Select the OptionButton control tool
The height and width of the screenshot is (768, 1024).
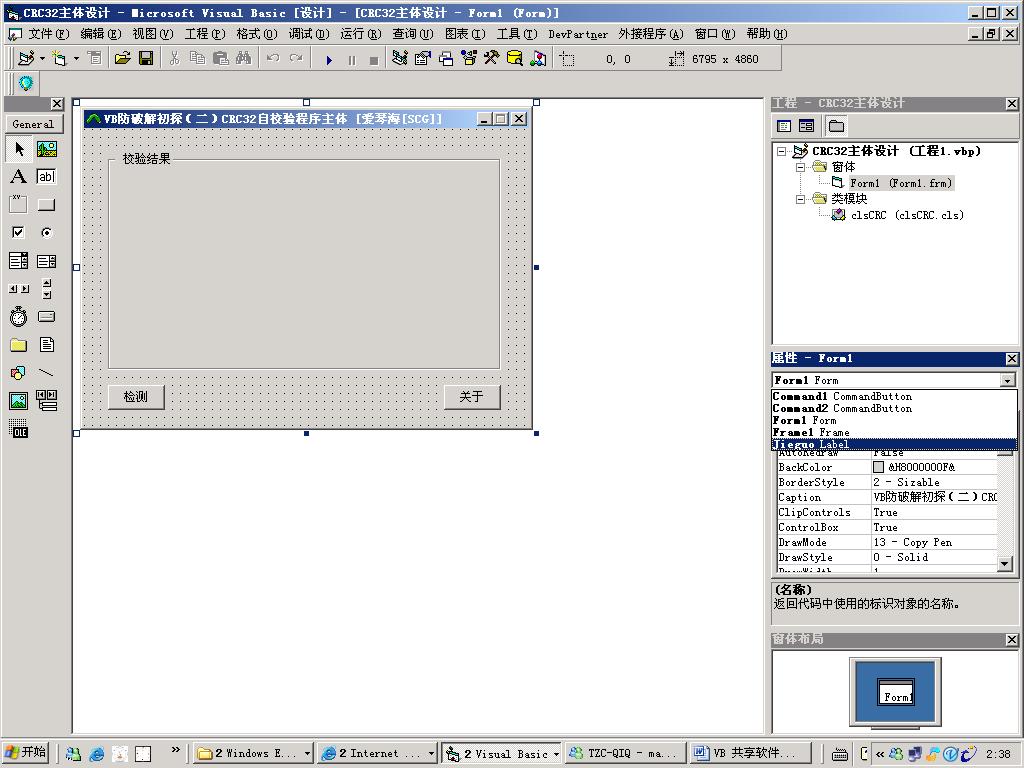(46, 232)
